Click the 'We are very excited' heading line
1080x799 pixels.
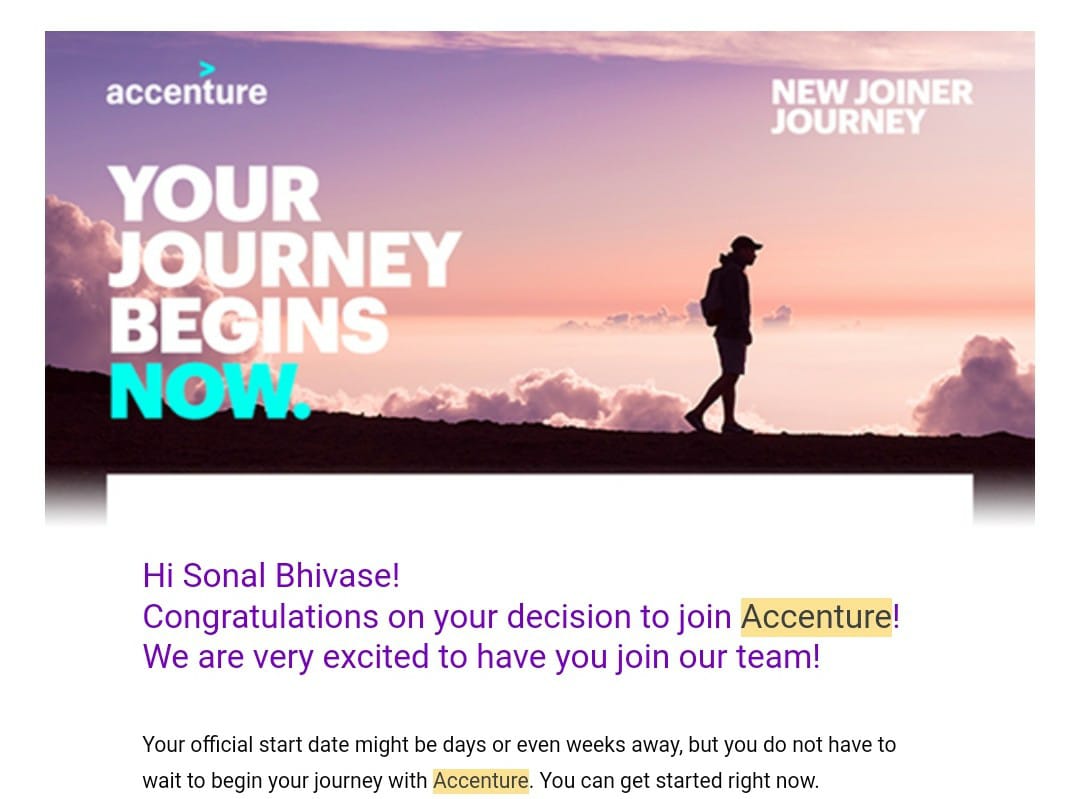pos(481,657)
